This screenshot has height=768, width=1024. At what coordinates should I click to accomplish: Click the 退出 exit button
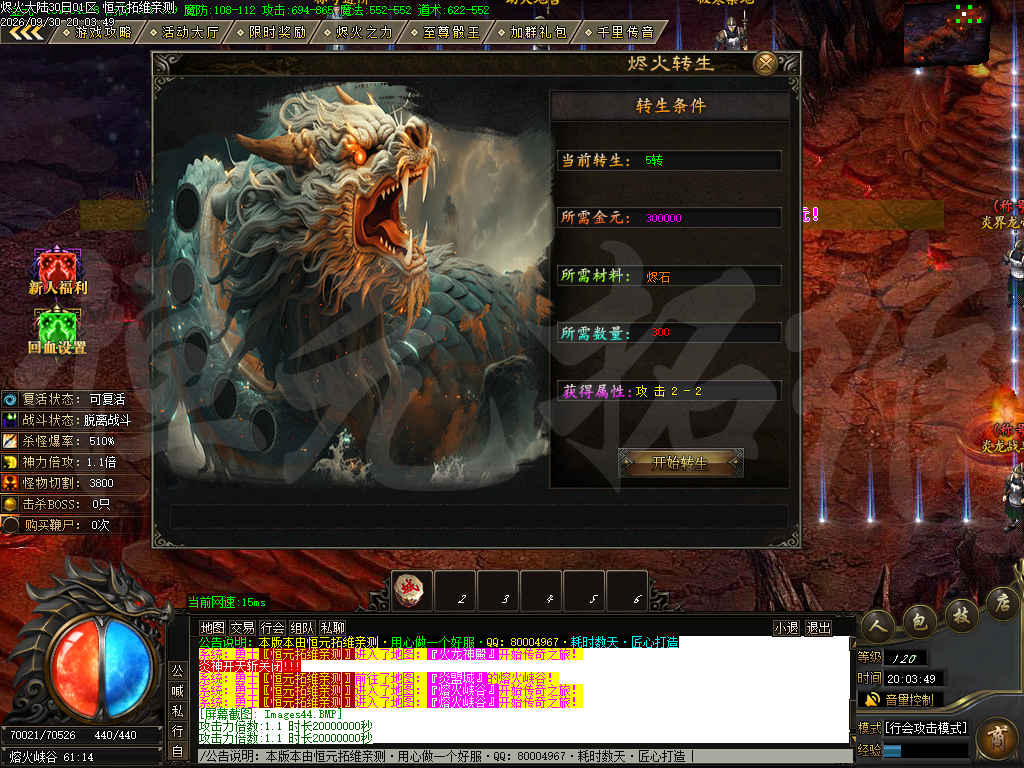pyautogui.click(x=818, y=628)
